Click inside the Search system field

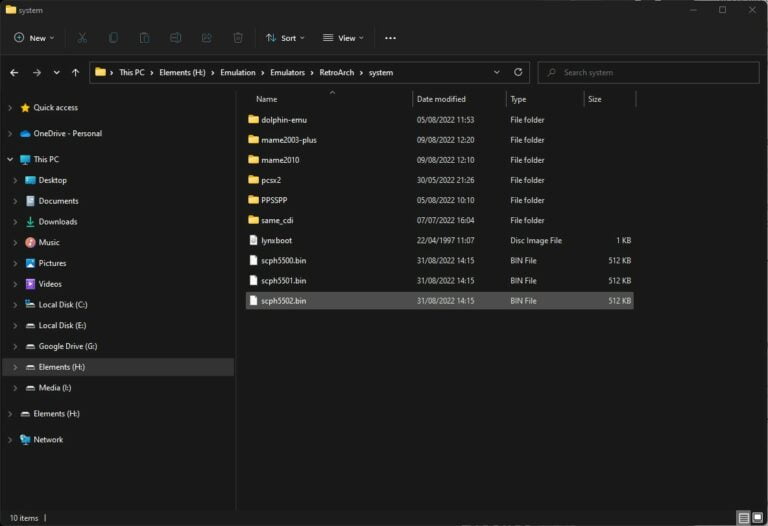point(650,72)
